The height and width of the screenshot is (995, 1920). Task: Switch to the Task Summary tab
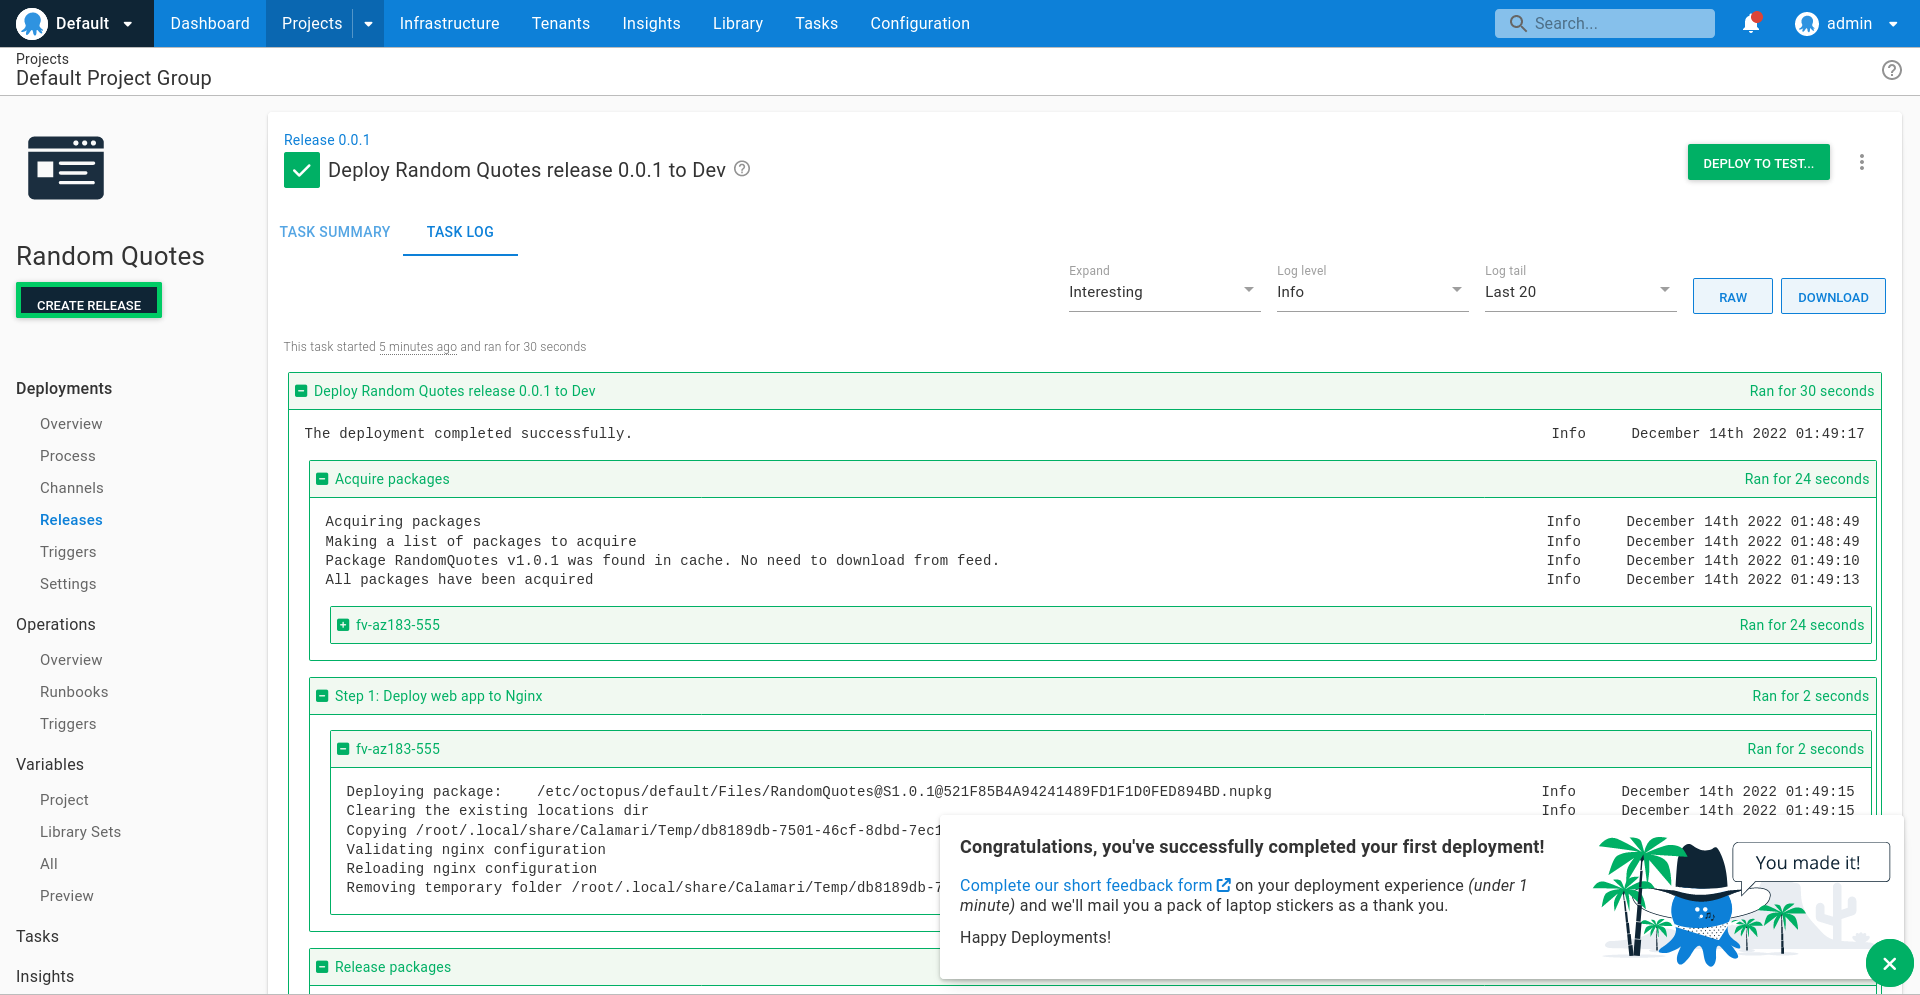pos(335,232)
